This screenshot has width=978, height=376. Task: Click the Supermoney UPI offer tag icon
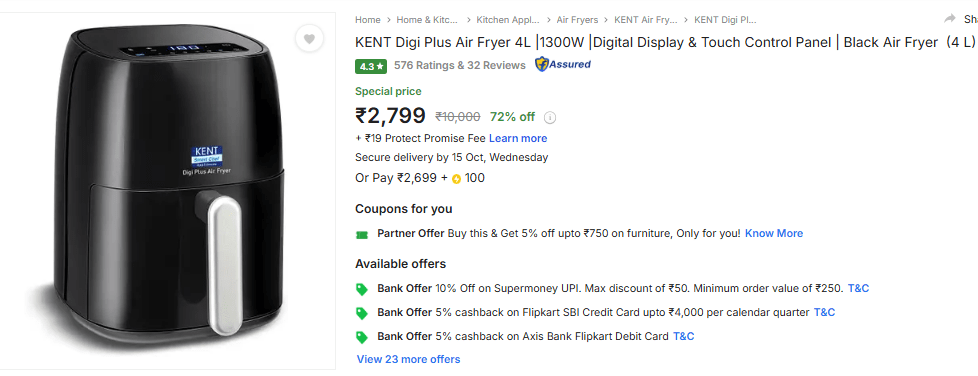[362, 289]
